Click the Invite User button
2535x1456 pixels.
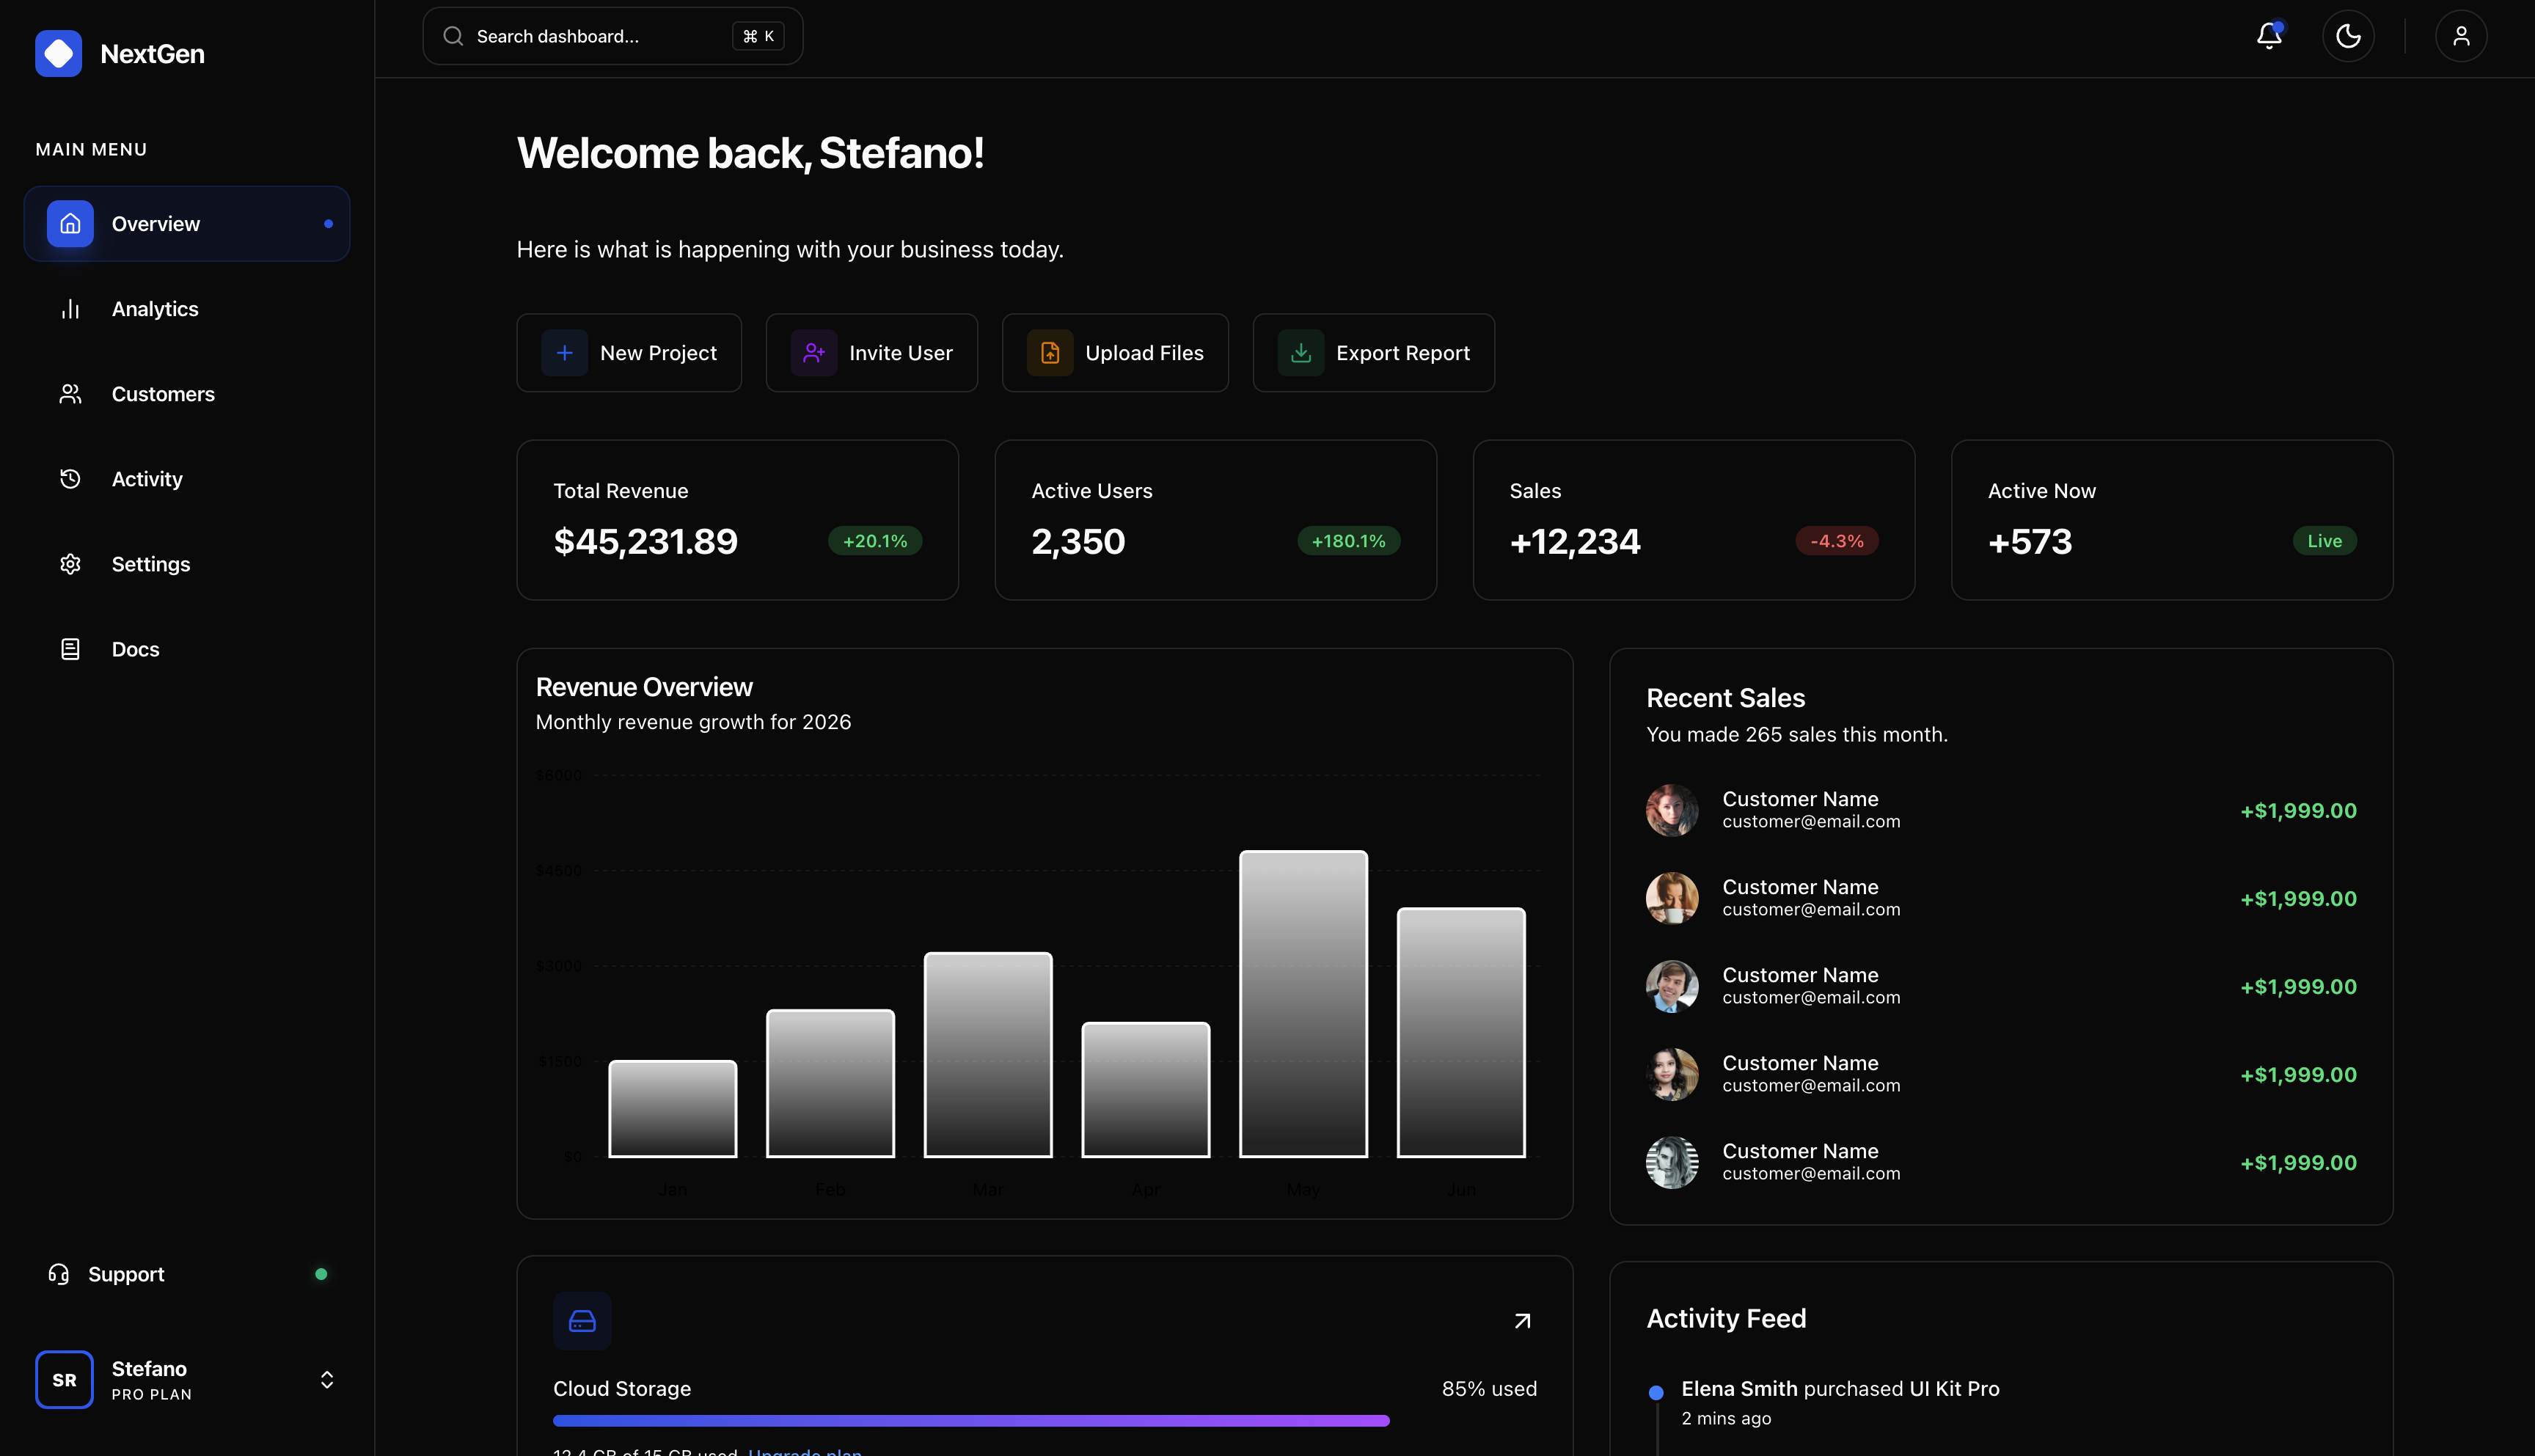871,352
